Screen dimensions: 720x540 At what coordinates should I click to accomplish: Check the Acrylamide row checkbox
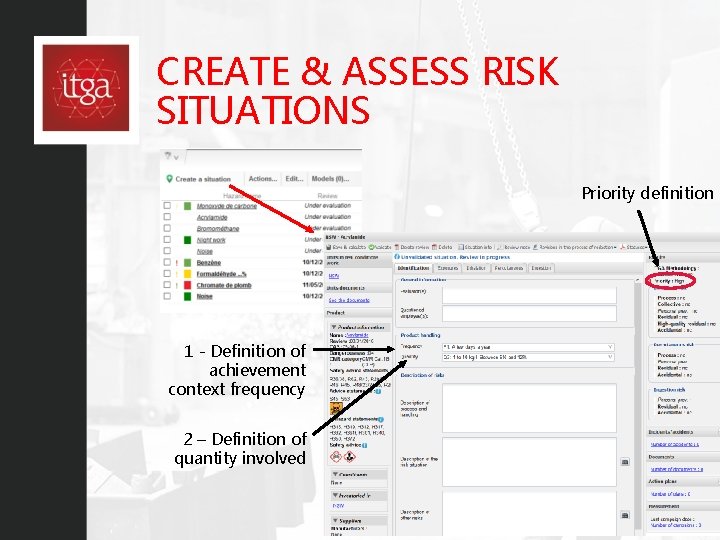[x=167, y=217]
